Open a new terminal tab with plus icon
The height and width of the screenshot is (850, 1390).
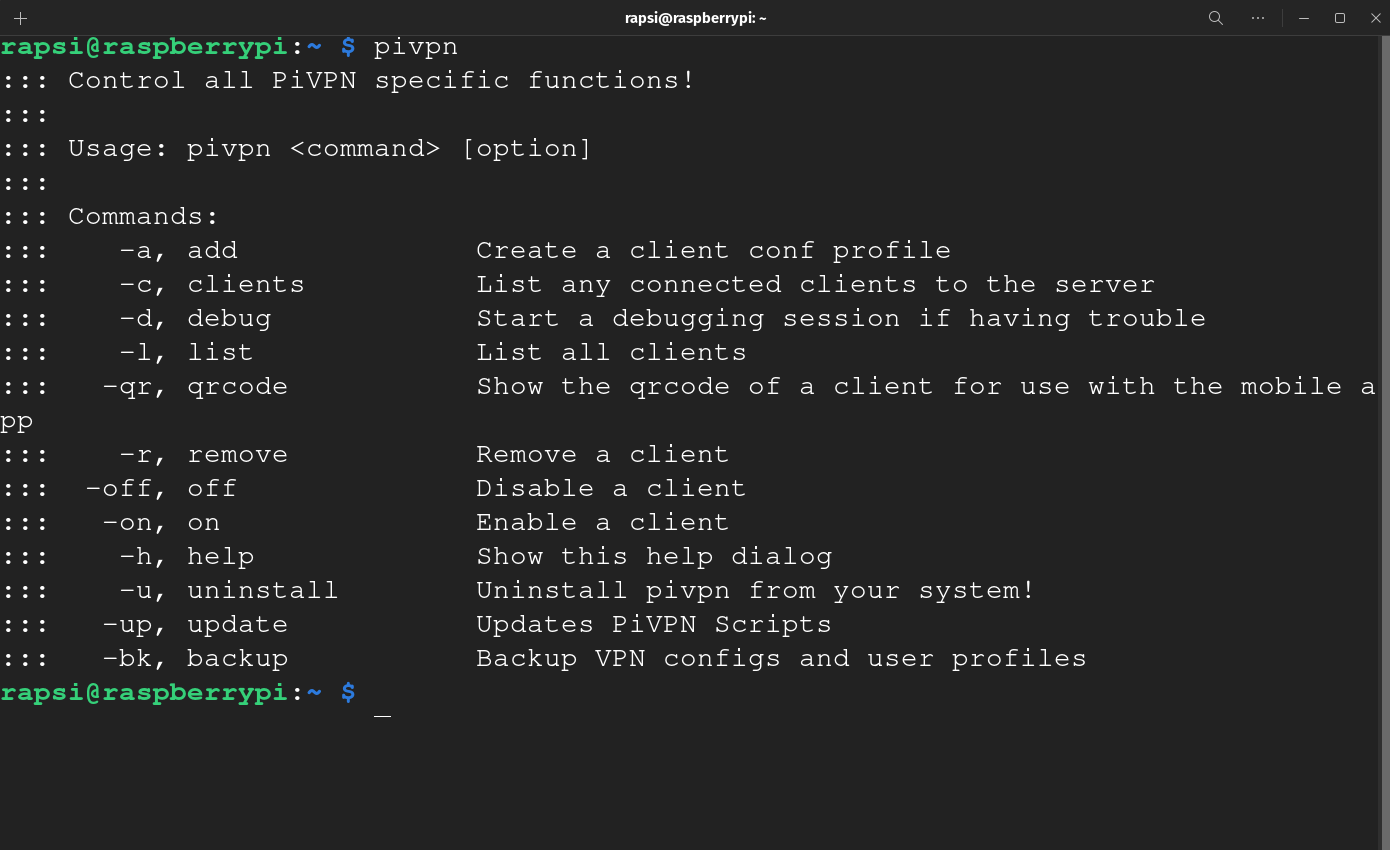(20, 18)
